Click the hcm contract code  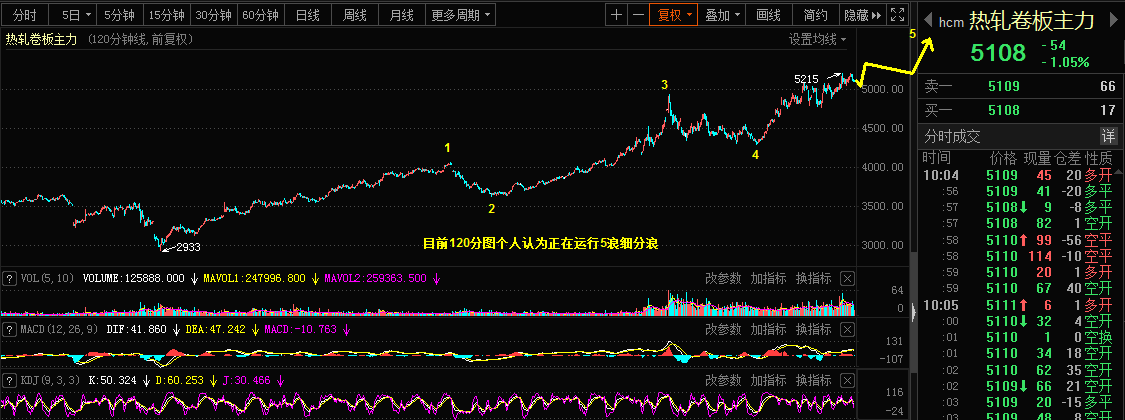click(x=951, y=23)
